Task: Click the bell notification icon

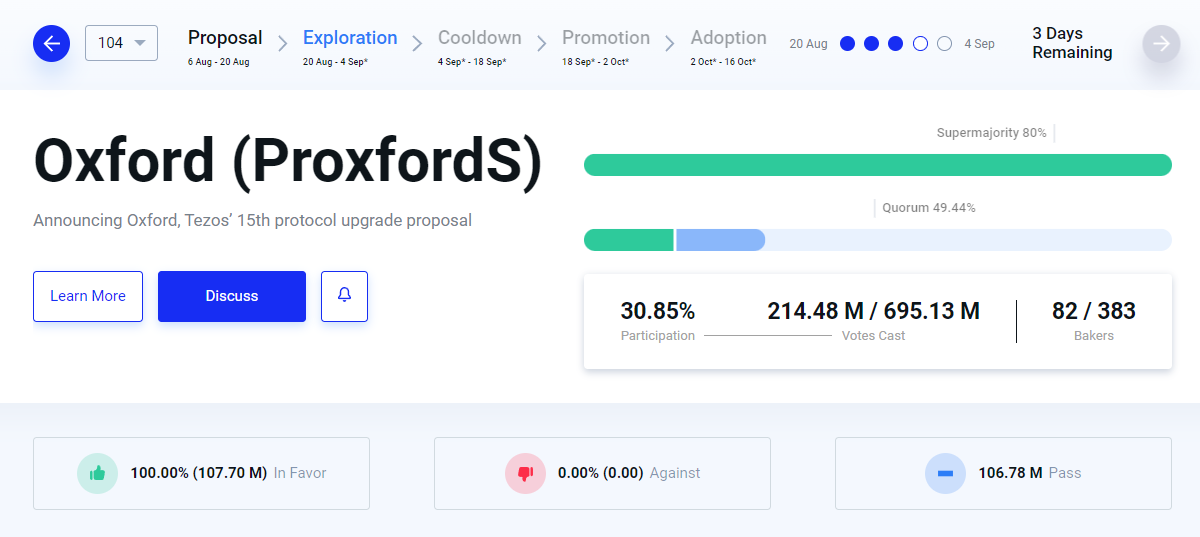Action: (x=344, y=296)
